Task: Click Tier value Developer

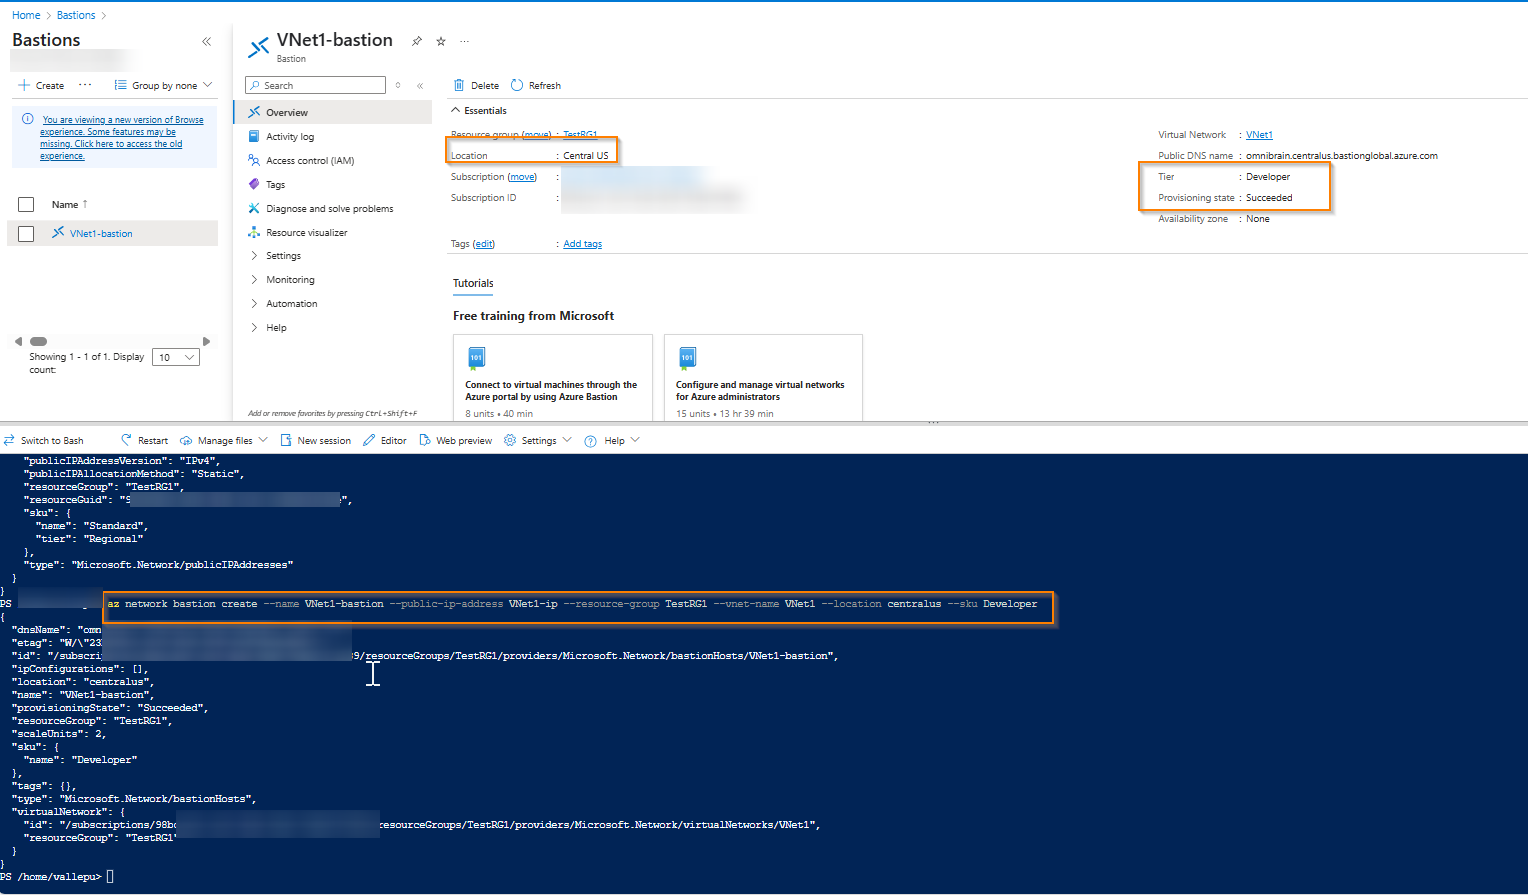Action: [x=1268, y=177]
